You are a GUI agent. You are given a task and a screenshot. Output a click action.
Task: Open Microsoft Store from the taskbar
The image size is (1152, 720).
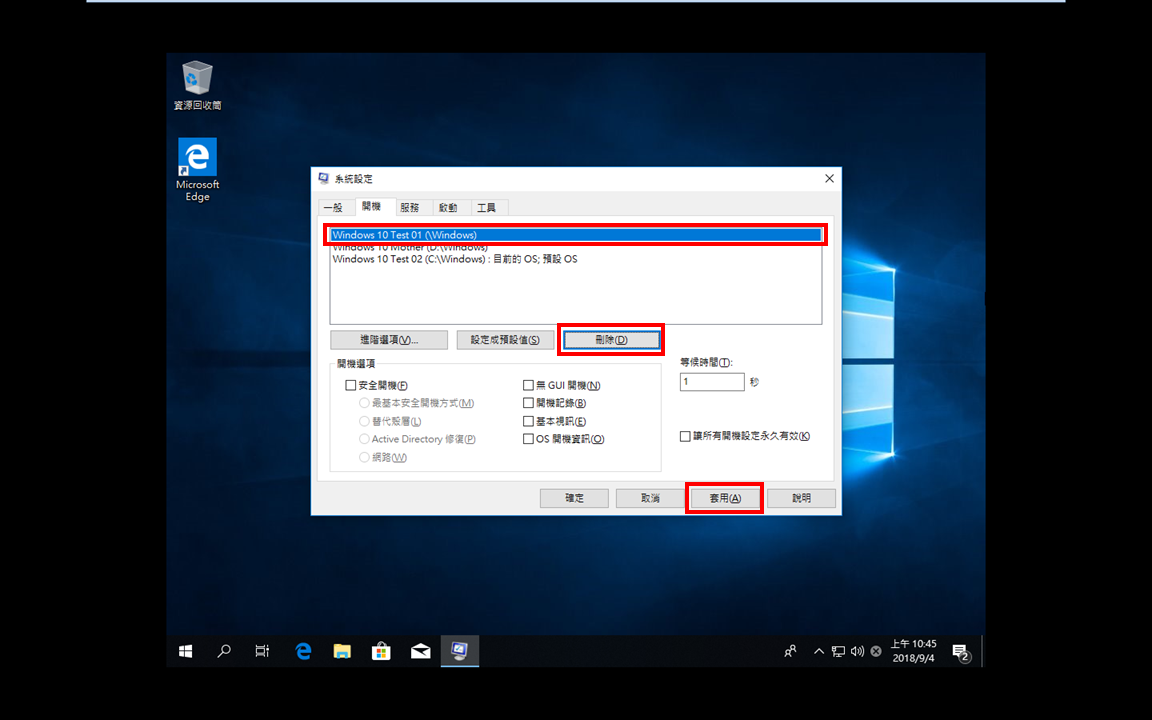click(x=381, y=651)
